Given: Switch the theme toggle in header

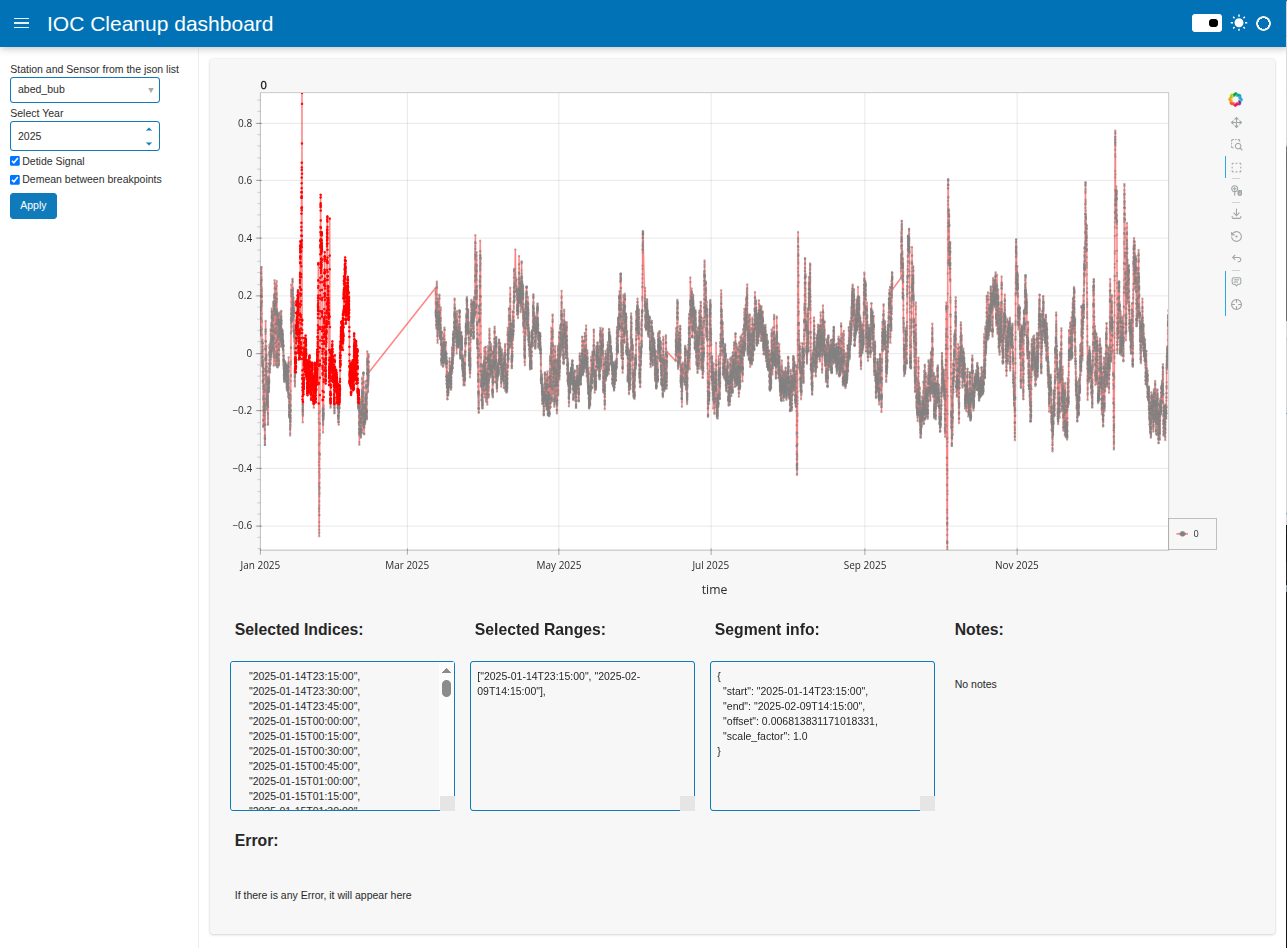Looking at the screenshot, I should click(x=1207, y=23).
